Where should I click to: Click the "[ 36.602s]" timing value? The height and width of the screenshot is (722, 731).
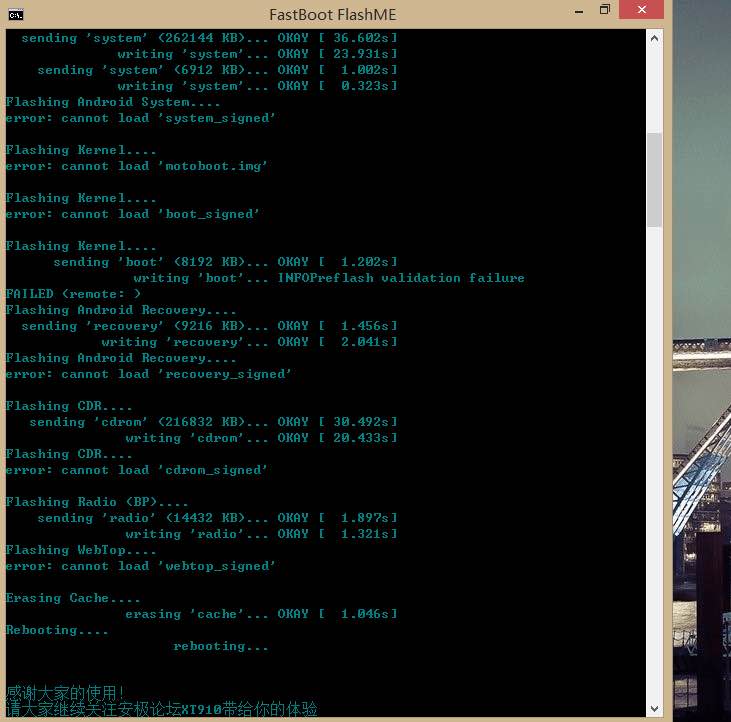point(358,38)
